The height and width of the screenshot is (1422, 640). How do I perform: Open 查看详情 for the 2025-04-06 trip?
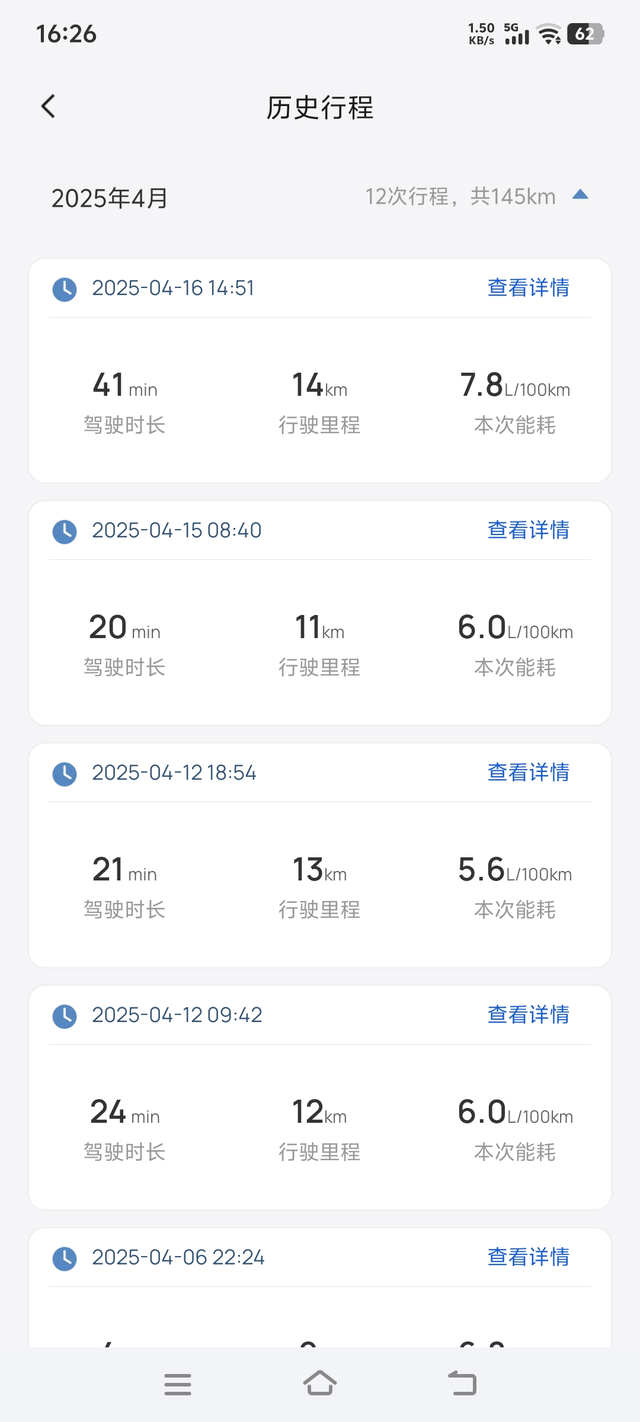point(528,1257)
